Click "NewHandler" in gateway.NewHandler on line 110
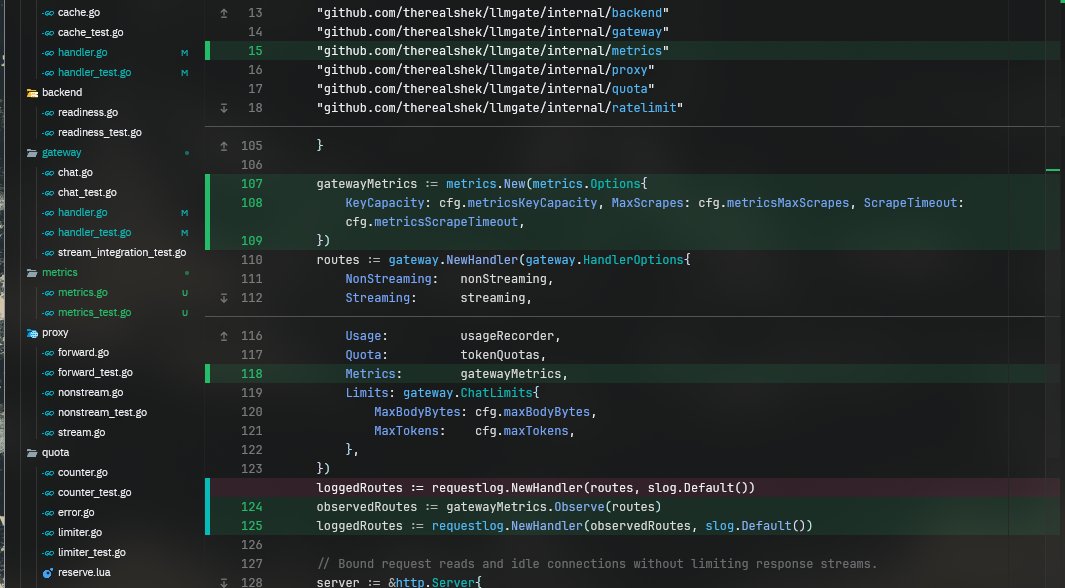The width and height of the screenshot is (1065, 588). tap(482, 260)
